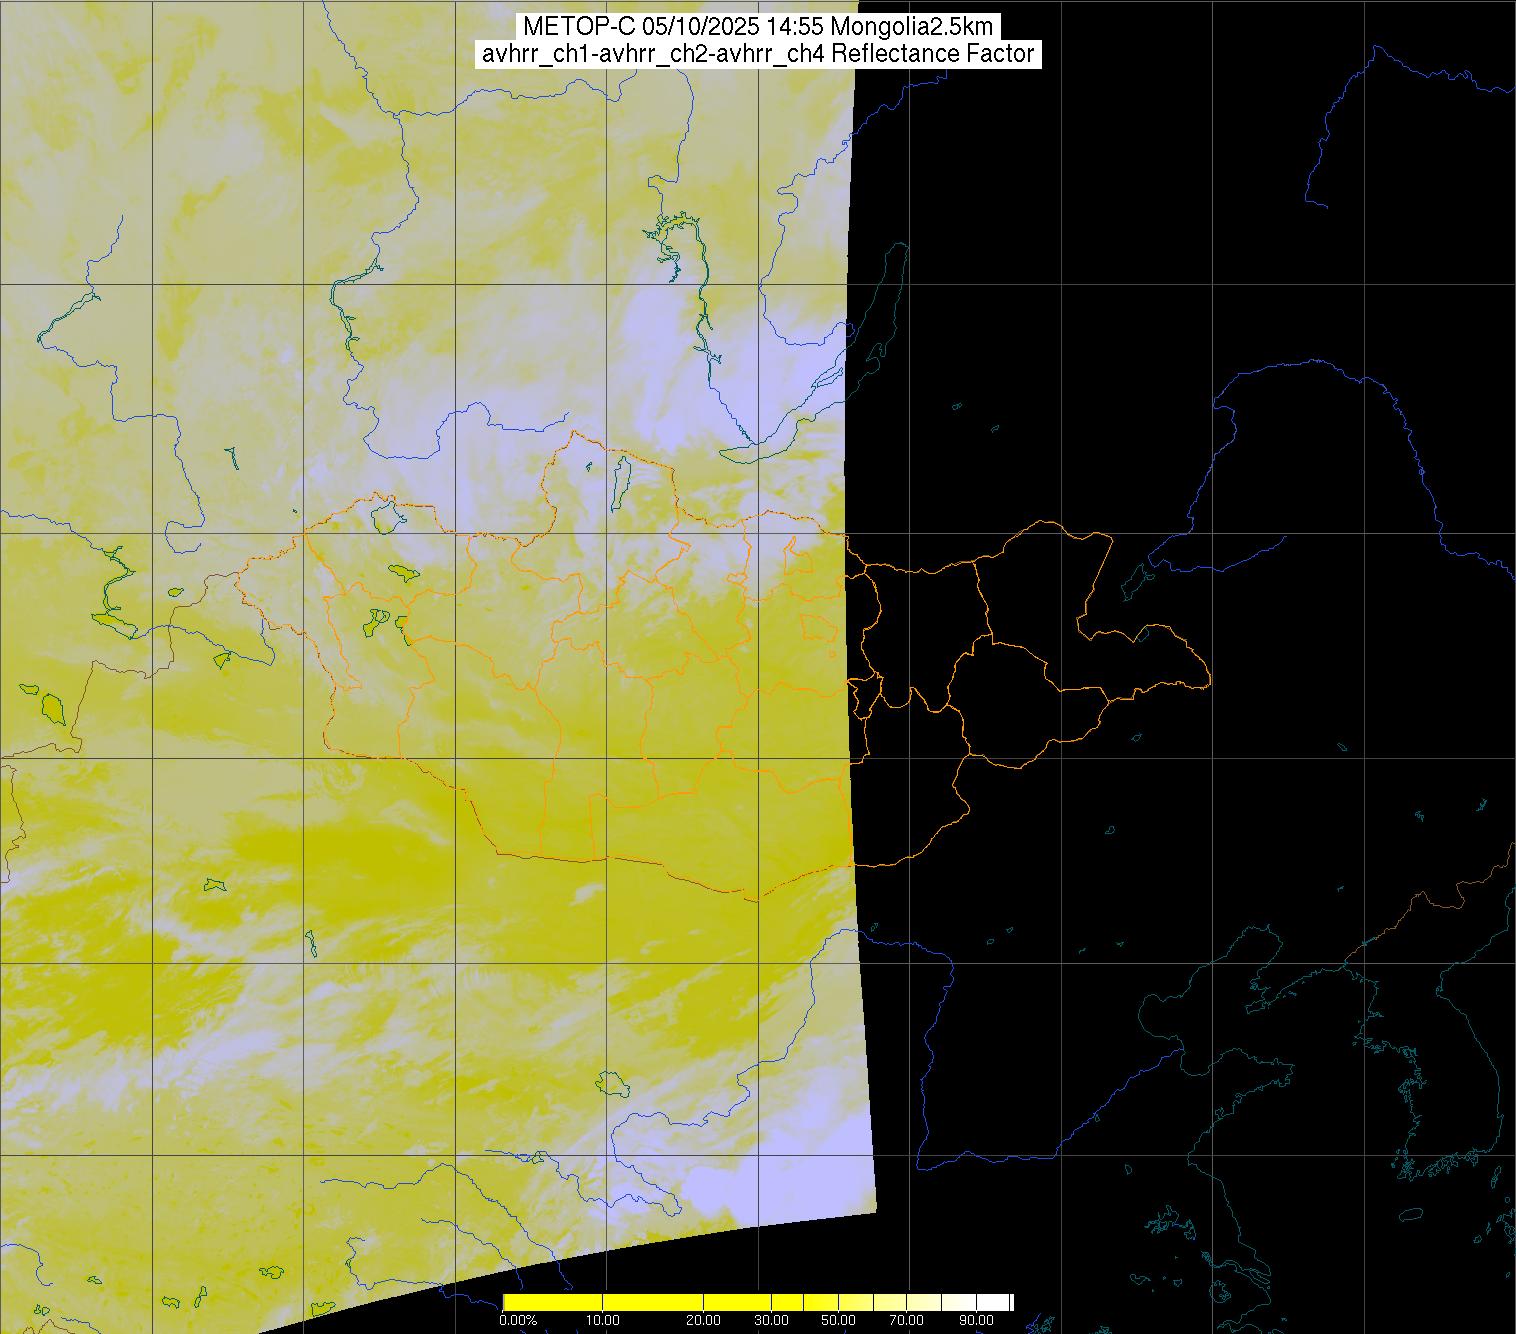Click the '50.00' color scale label
1516x1334 pixels.
838,1320
